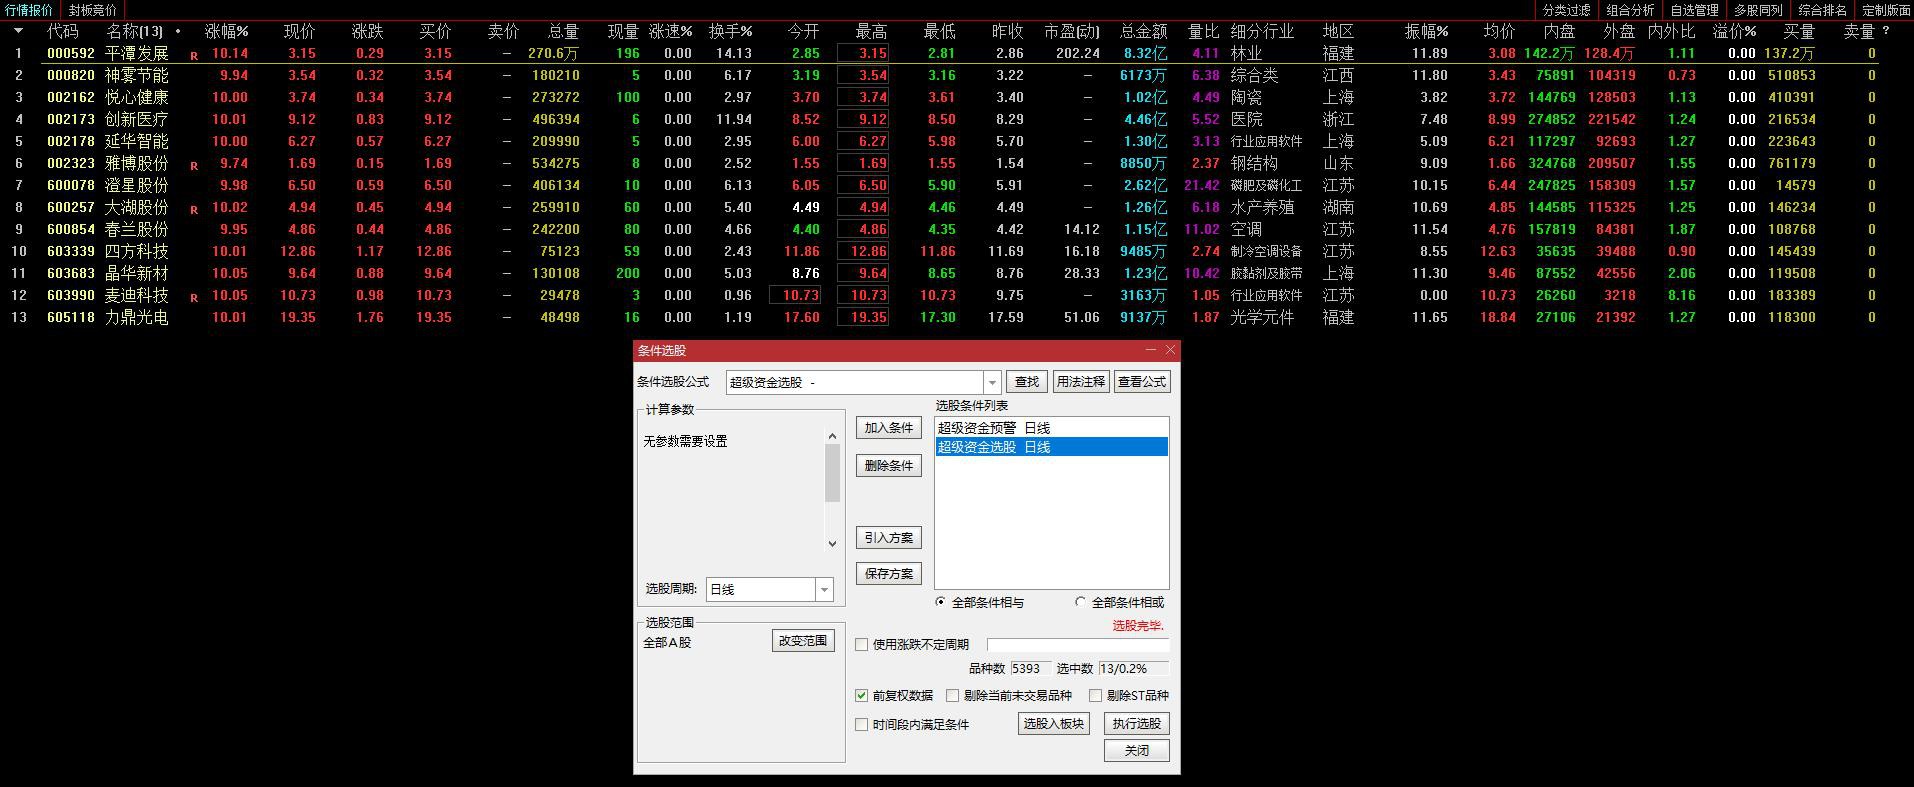Open 自选管理 menu

(x=1695, y=10)
